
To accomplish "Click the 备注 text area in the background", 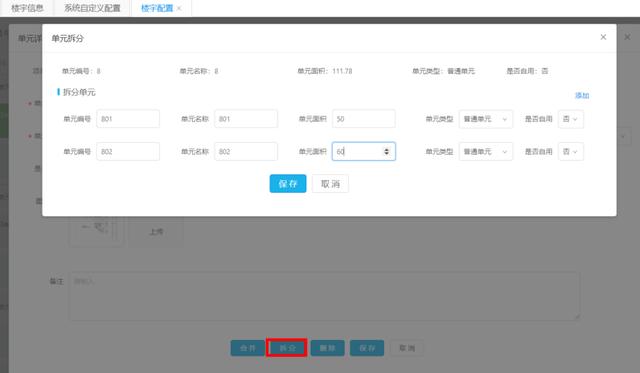I will [324, 296].
